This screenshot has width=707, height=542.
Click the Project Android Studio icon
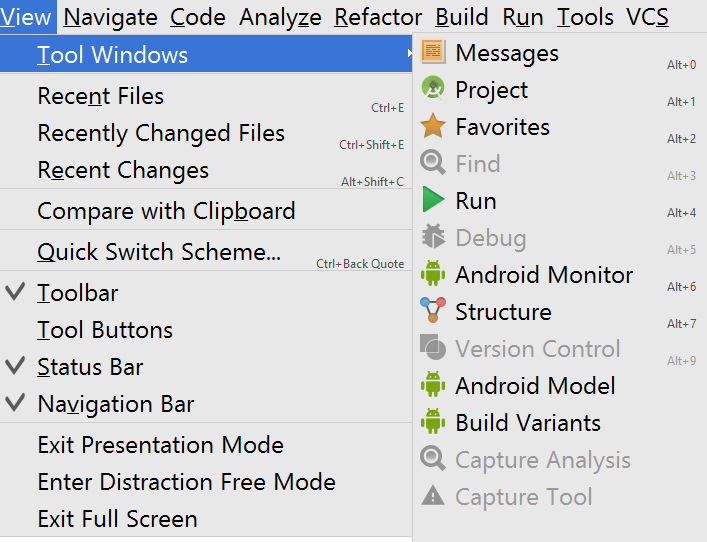[x=433, y=88]
